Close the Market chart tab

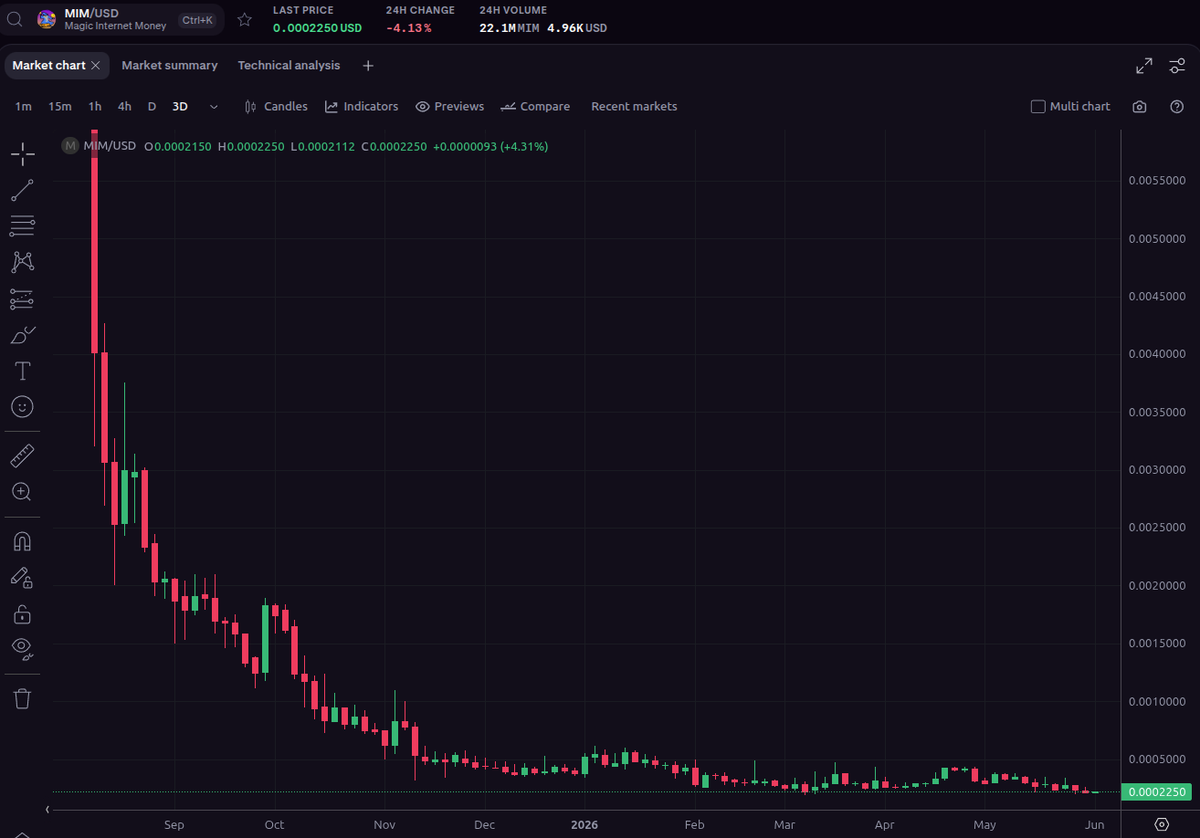[x=96, y=65]
